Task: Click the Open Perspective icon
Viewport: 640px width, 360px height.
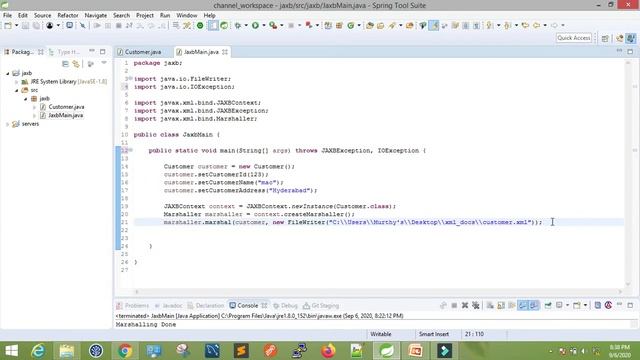Action: (605, 38)
